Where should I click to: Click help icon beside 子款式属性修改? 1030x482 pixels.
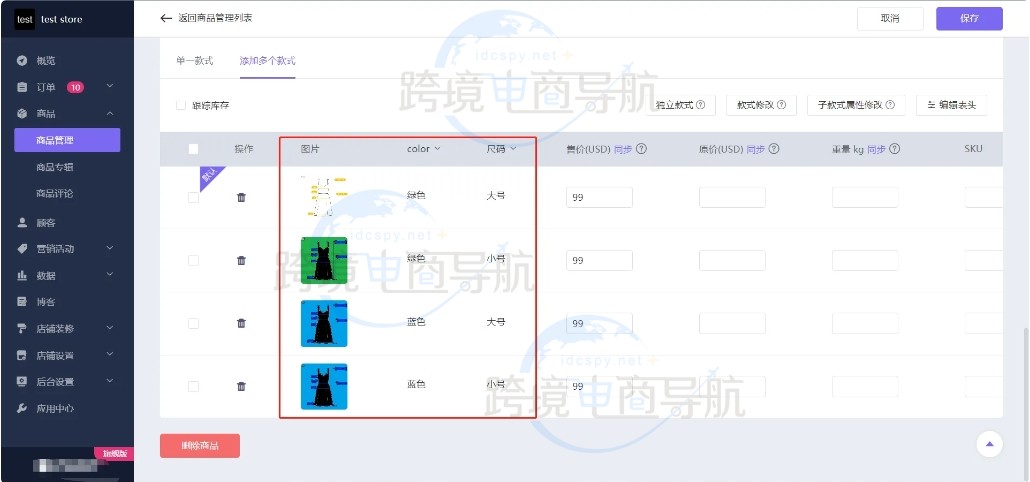pyautogui.click(x=890, y=105)
